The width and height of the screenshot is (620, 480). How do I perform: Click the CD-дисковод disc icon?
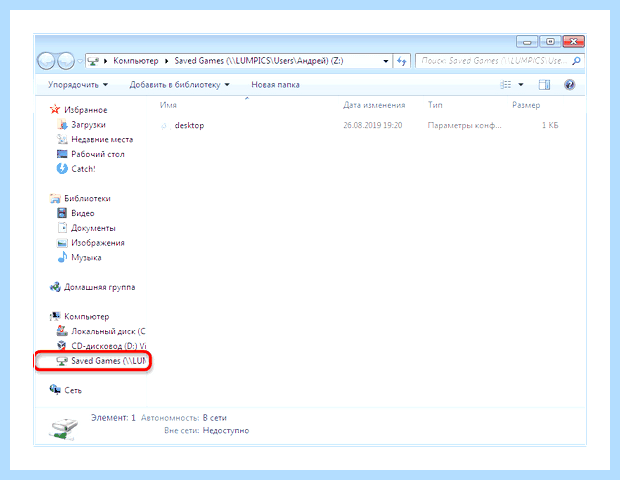pyautogui.click(x=62, y=346)
